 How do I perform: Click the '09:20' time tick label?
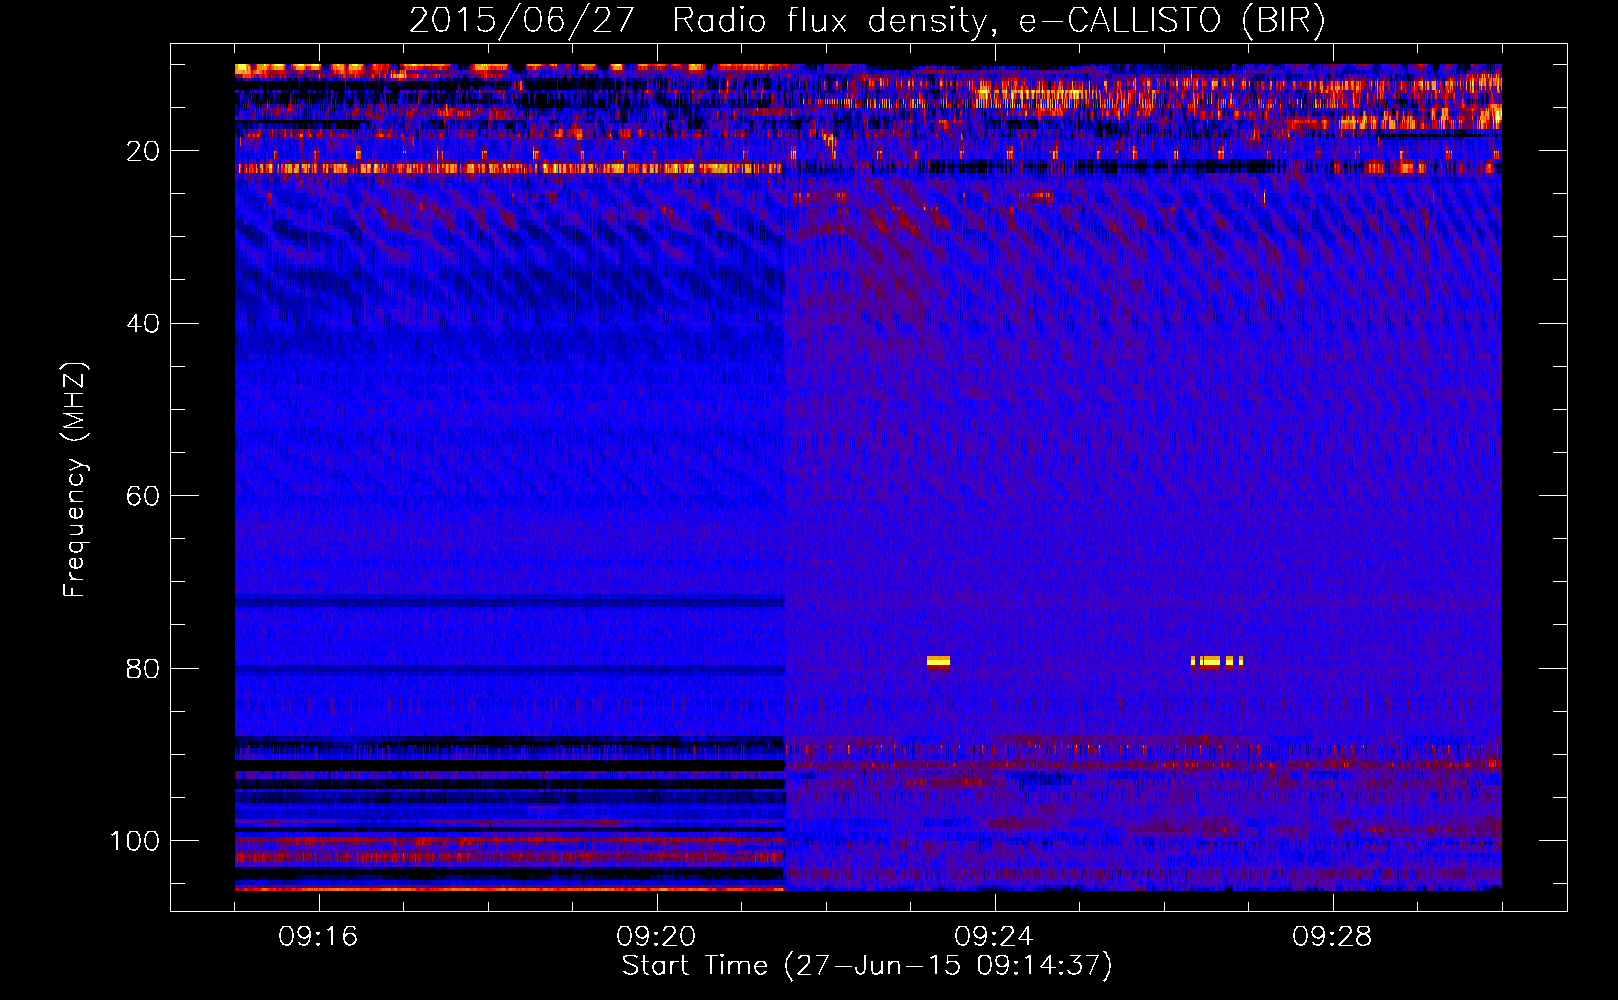coord(656,937)
